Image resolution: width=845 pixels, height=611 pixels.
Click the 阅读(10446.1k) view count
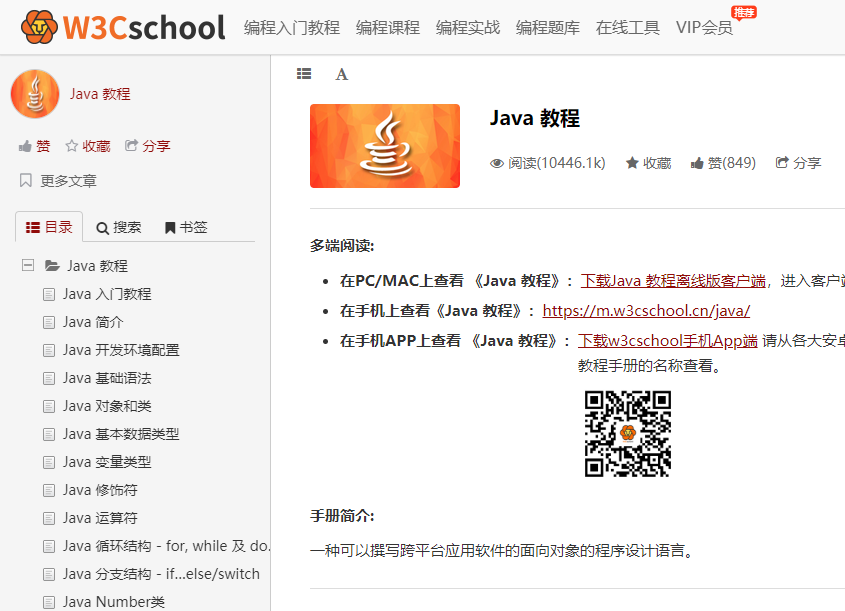point(548,163)
